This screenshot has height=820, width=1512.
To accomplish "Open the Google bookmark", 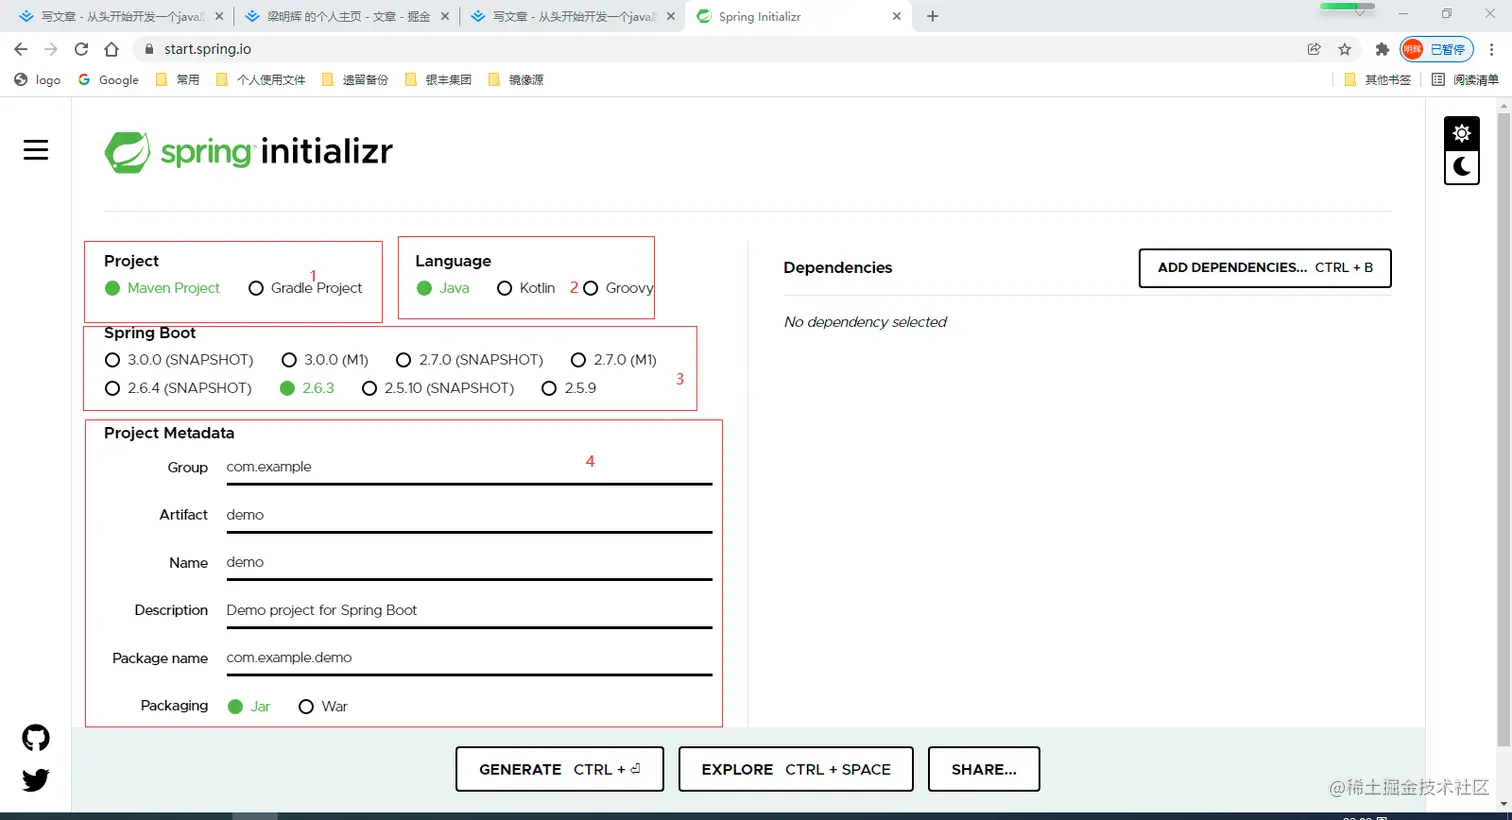I will tap(109, 80).
